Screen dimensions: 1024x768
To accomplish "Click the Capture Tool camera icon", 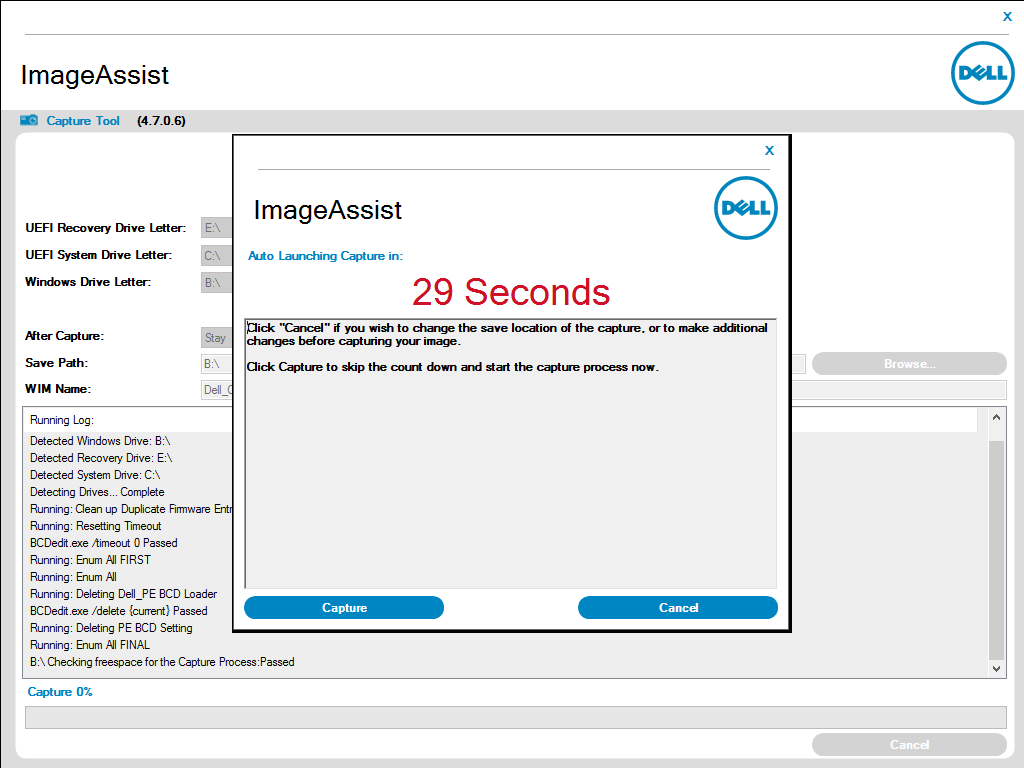I will (29, 120).
